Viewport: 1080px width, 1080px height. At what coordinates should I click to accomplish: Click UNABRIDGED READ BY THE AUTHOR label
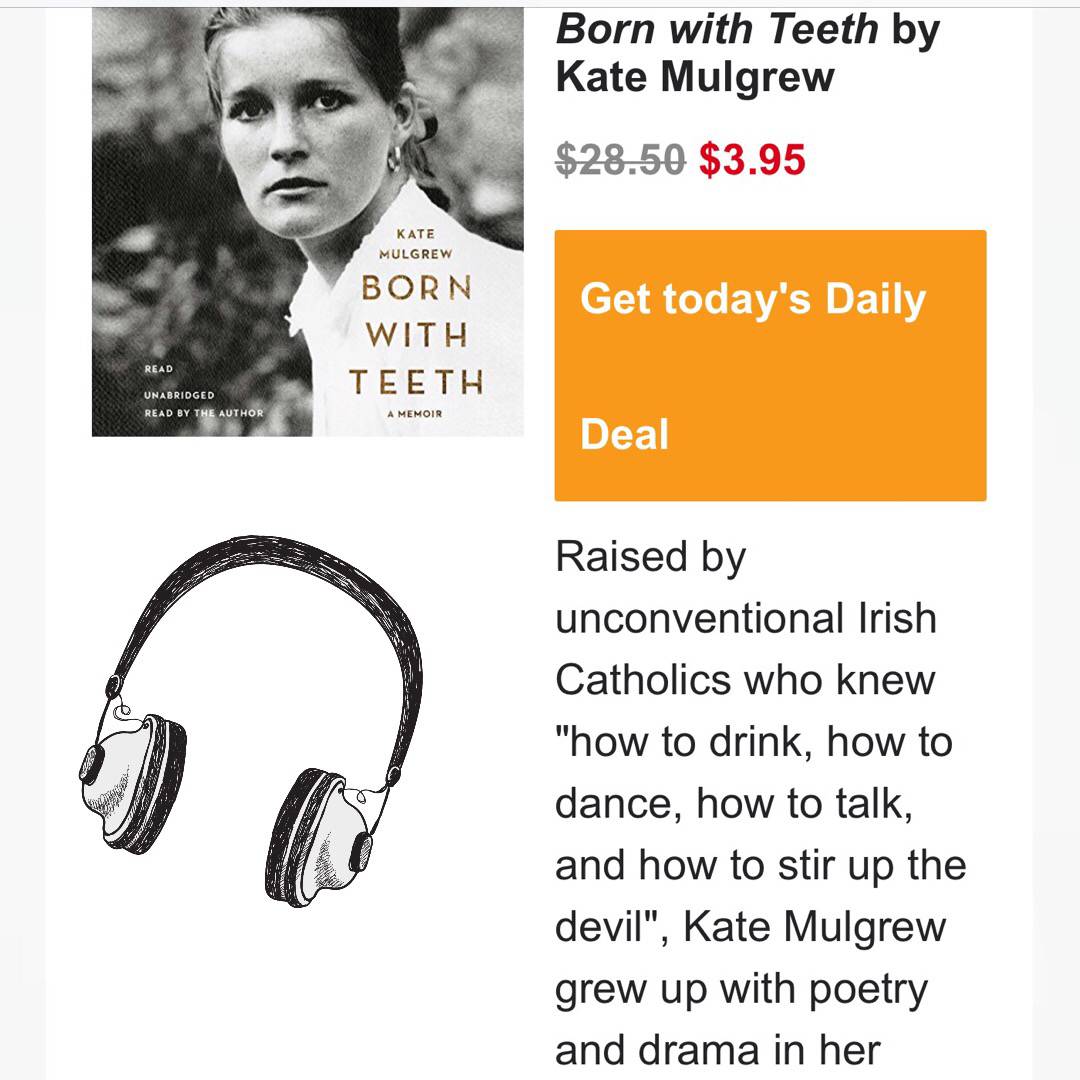point(203,404)
